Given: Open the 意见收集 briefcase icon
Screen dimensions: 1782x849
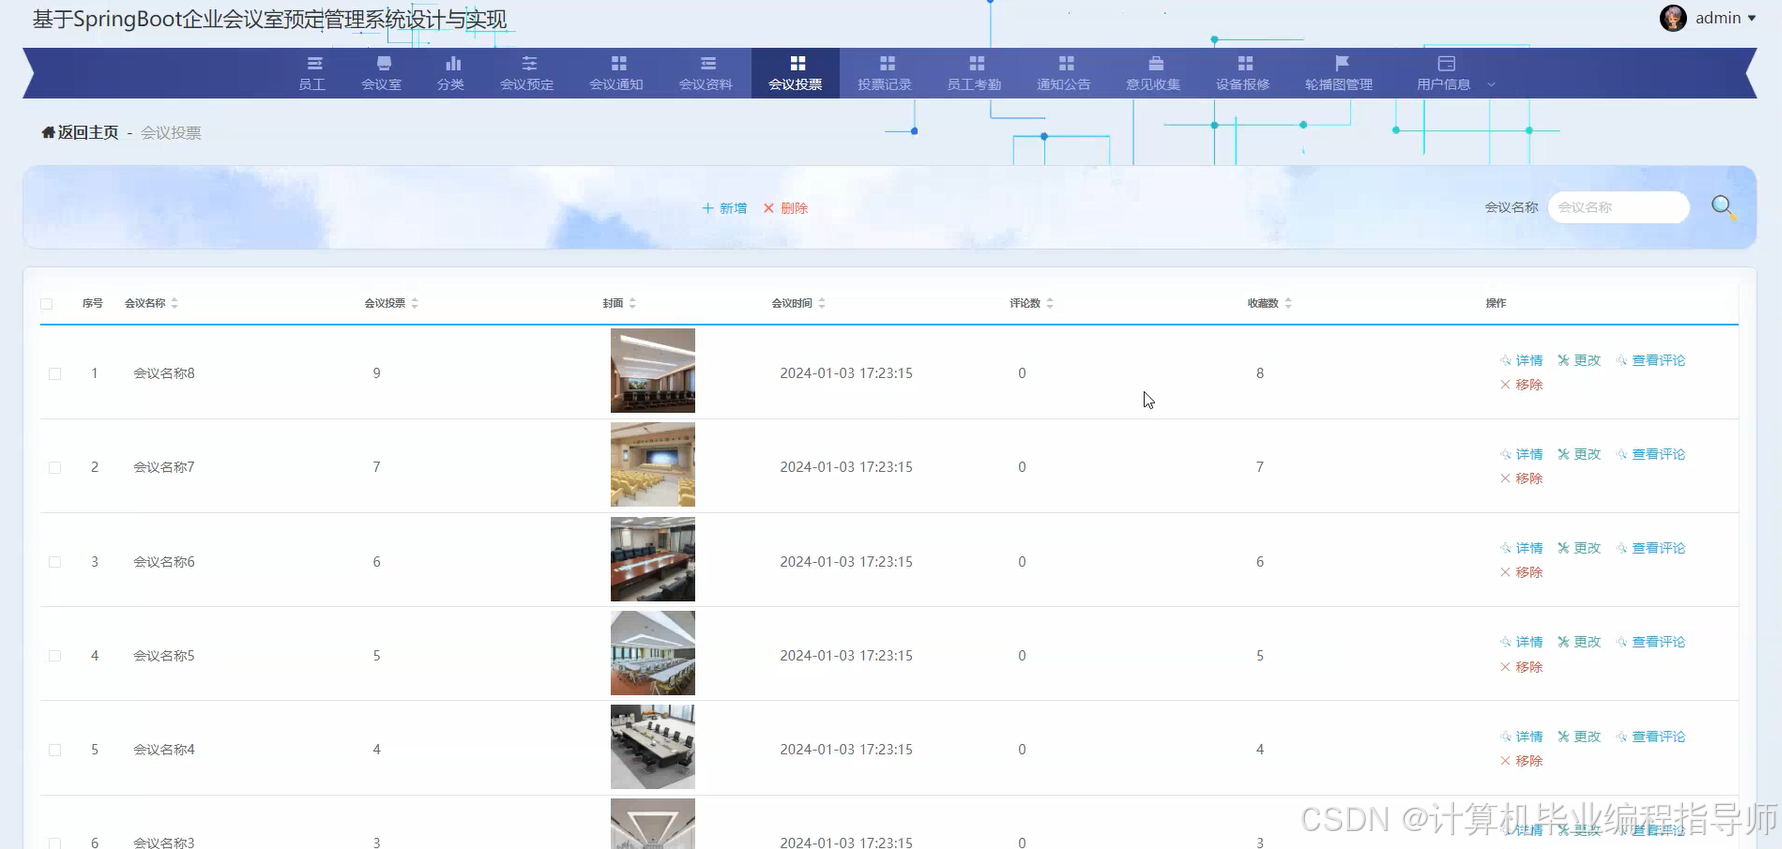Looking at the screenshot, I should pyautogui.click(x=1155, y=63).
